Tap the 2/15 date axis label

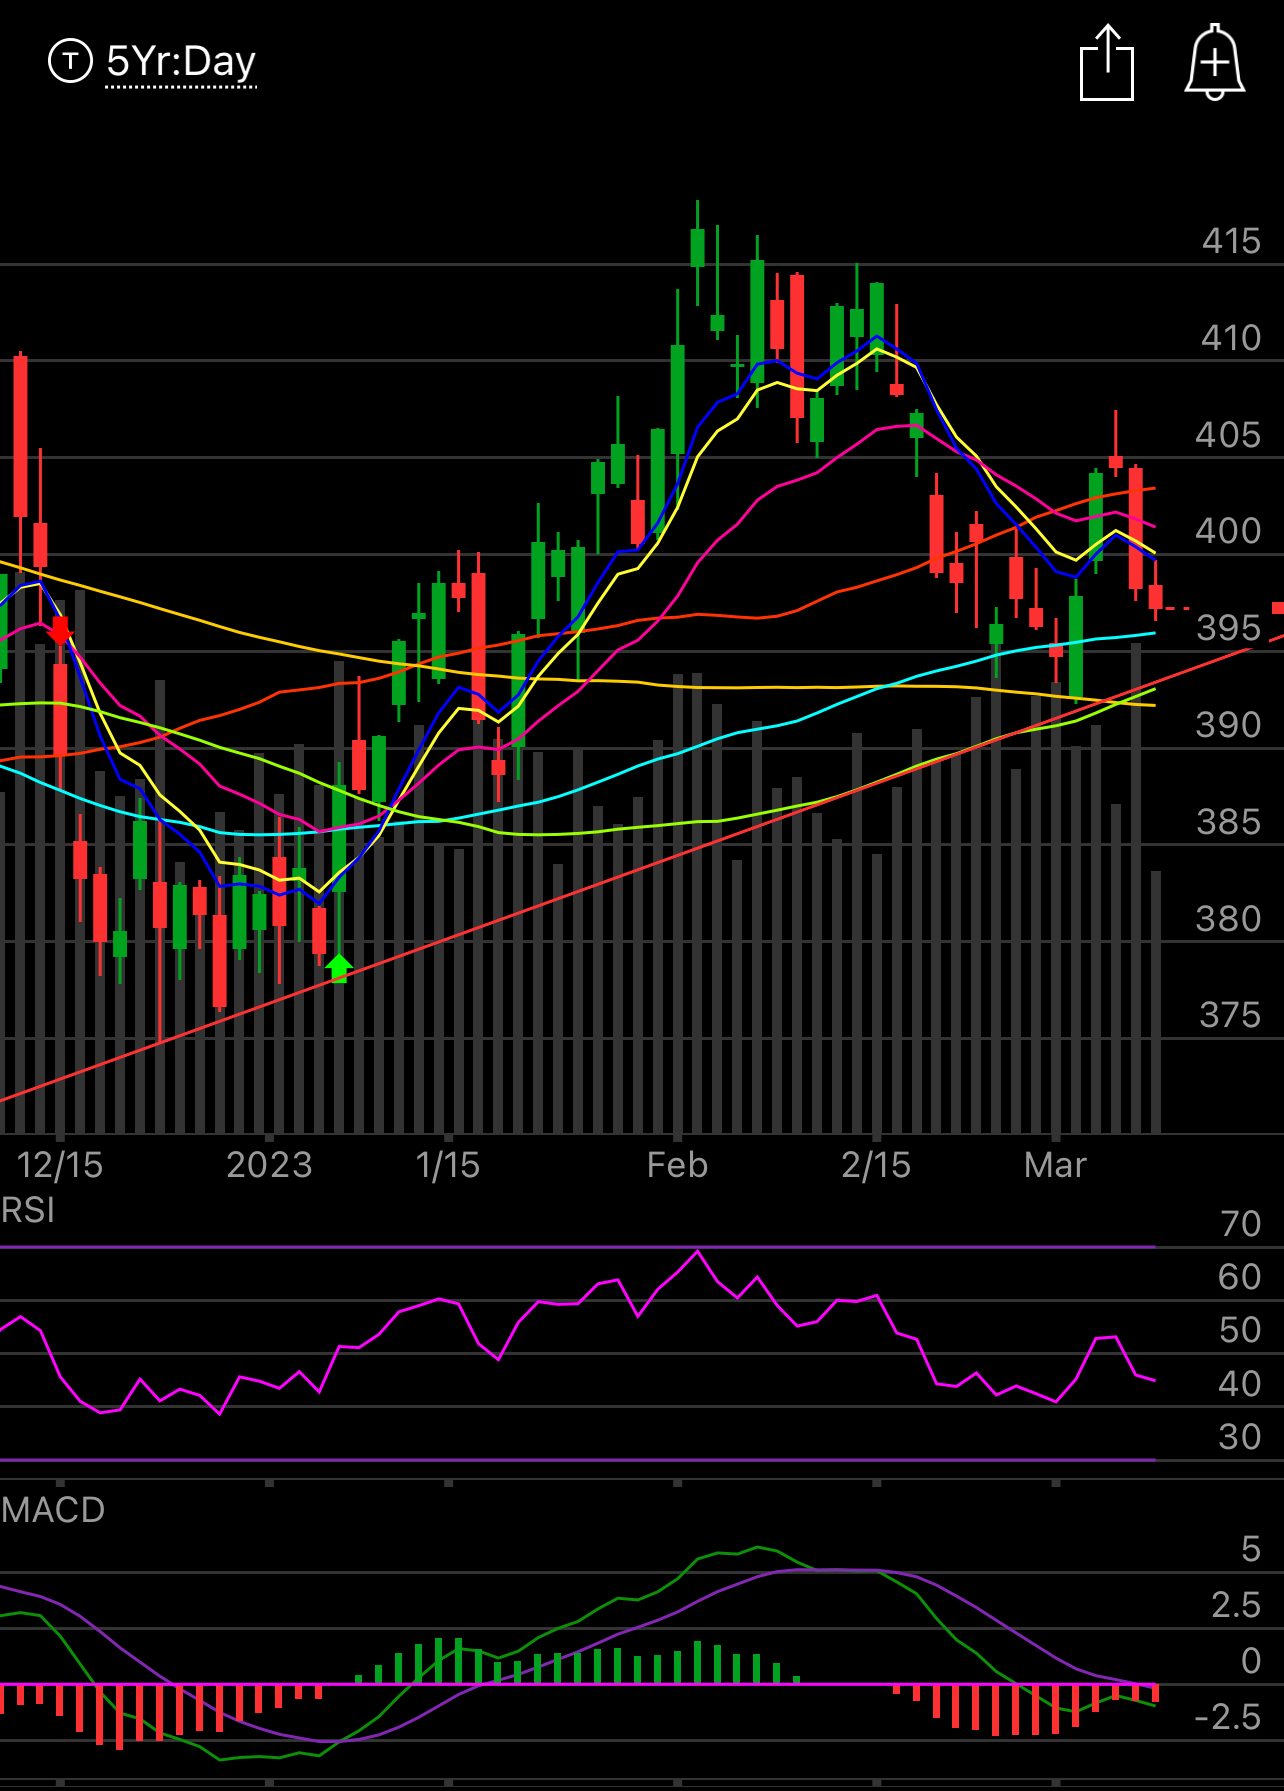876,1165
